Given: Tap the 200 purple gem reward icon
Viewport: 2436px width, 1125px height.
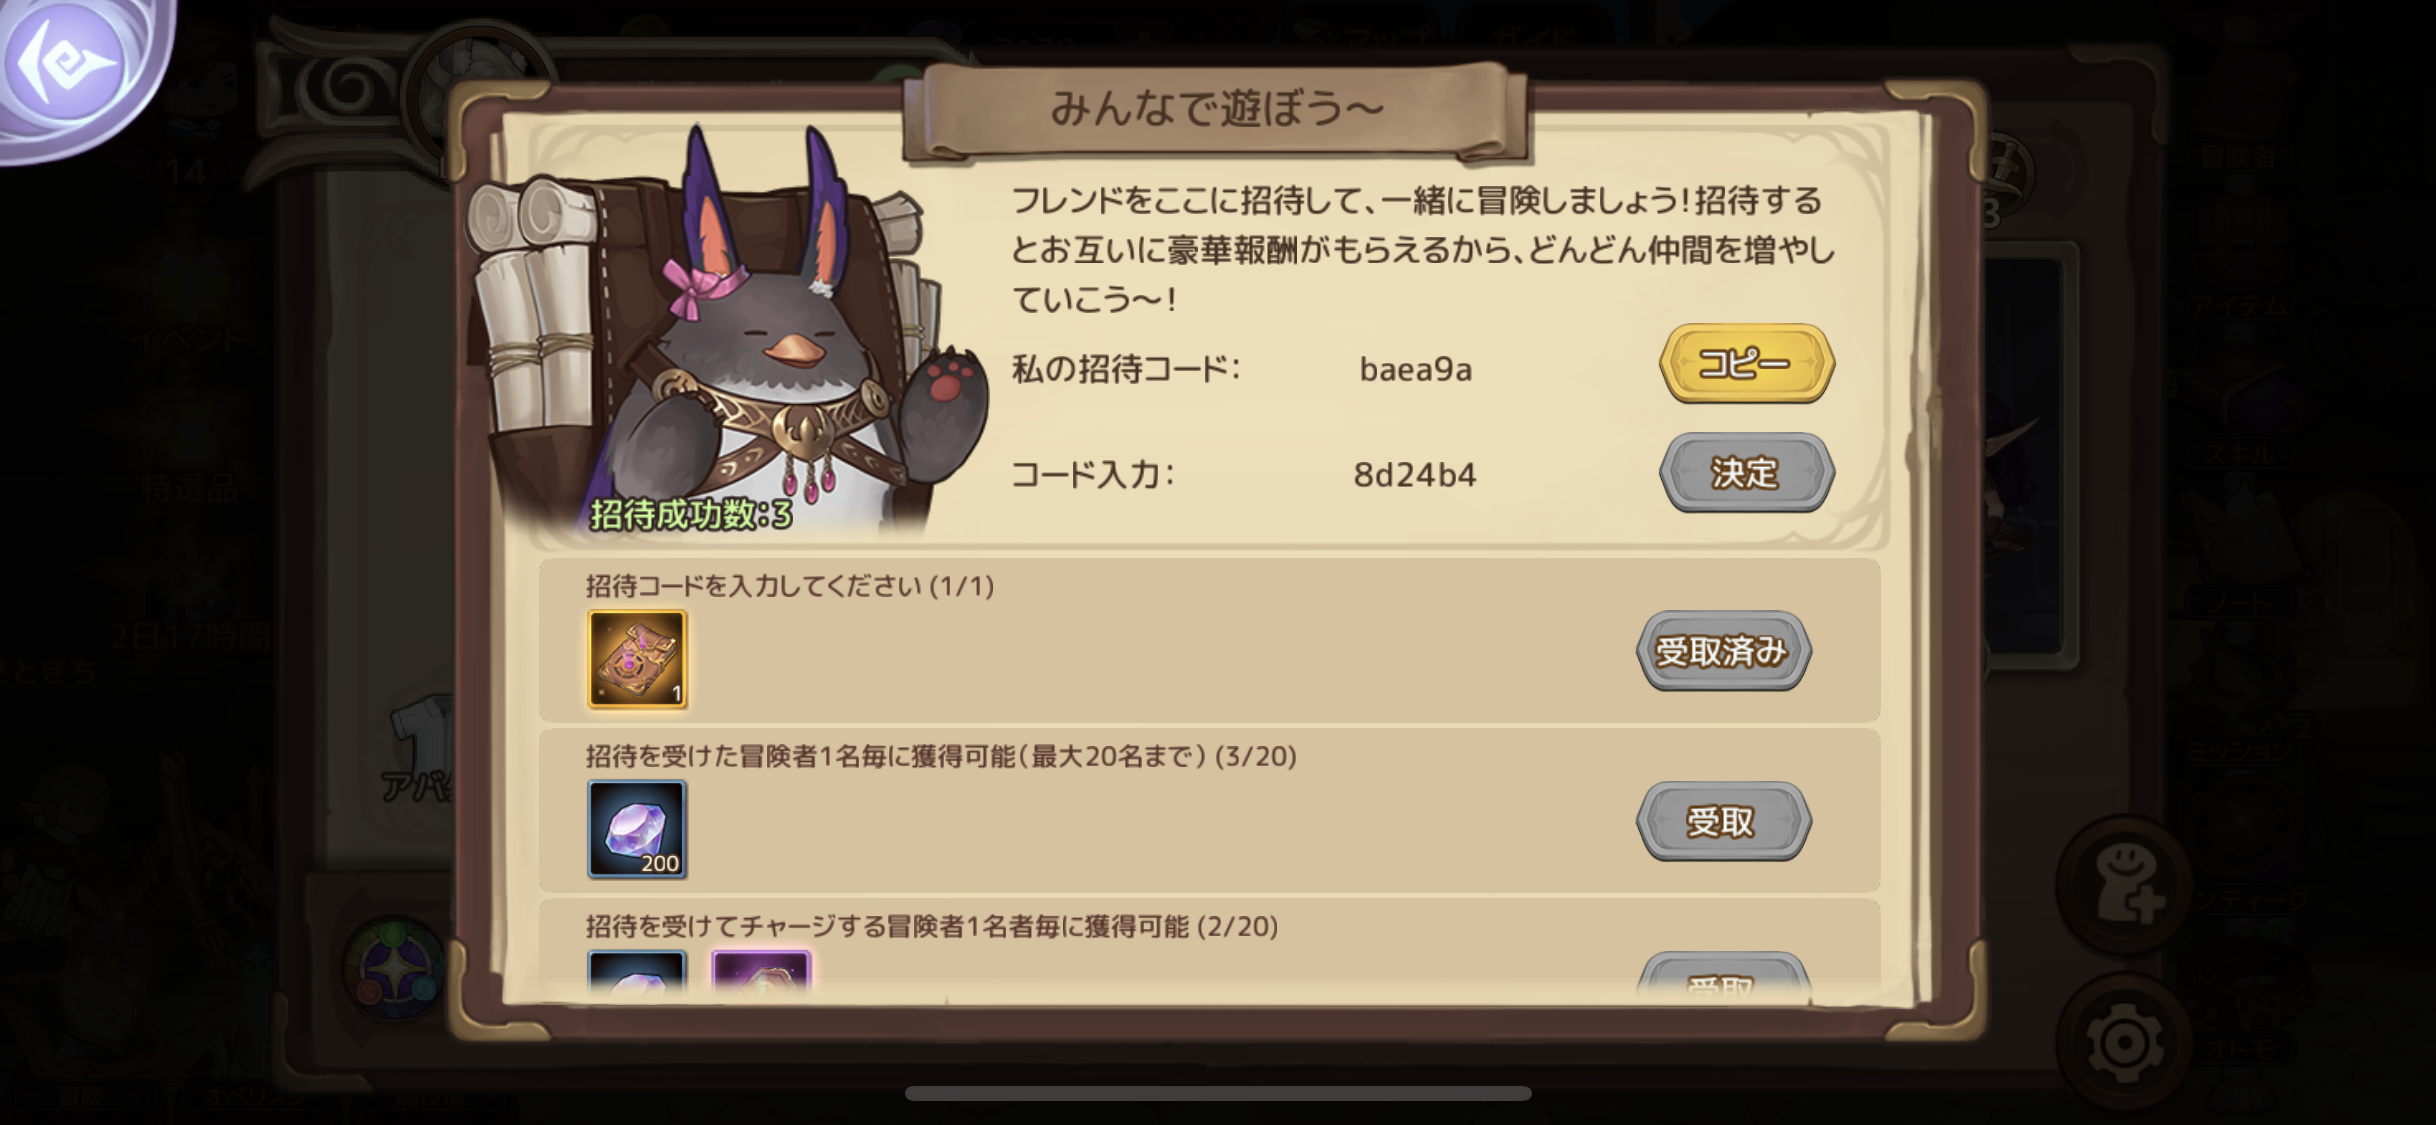Looking at the screenshot, I should pyautogui.click(x=637, y=829).
